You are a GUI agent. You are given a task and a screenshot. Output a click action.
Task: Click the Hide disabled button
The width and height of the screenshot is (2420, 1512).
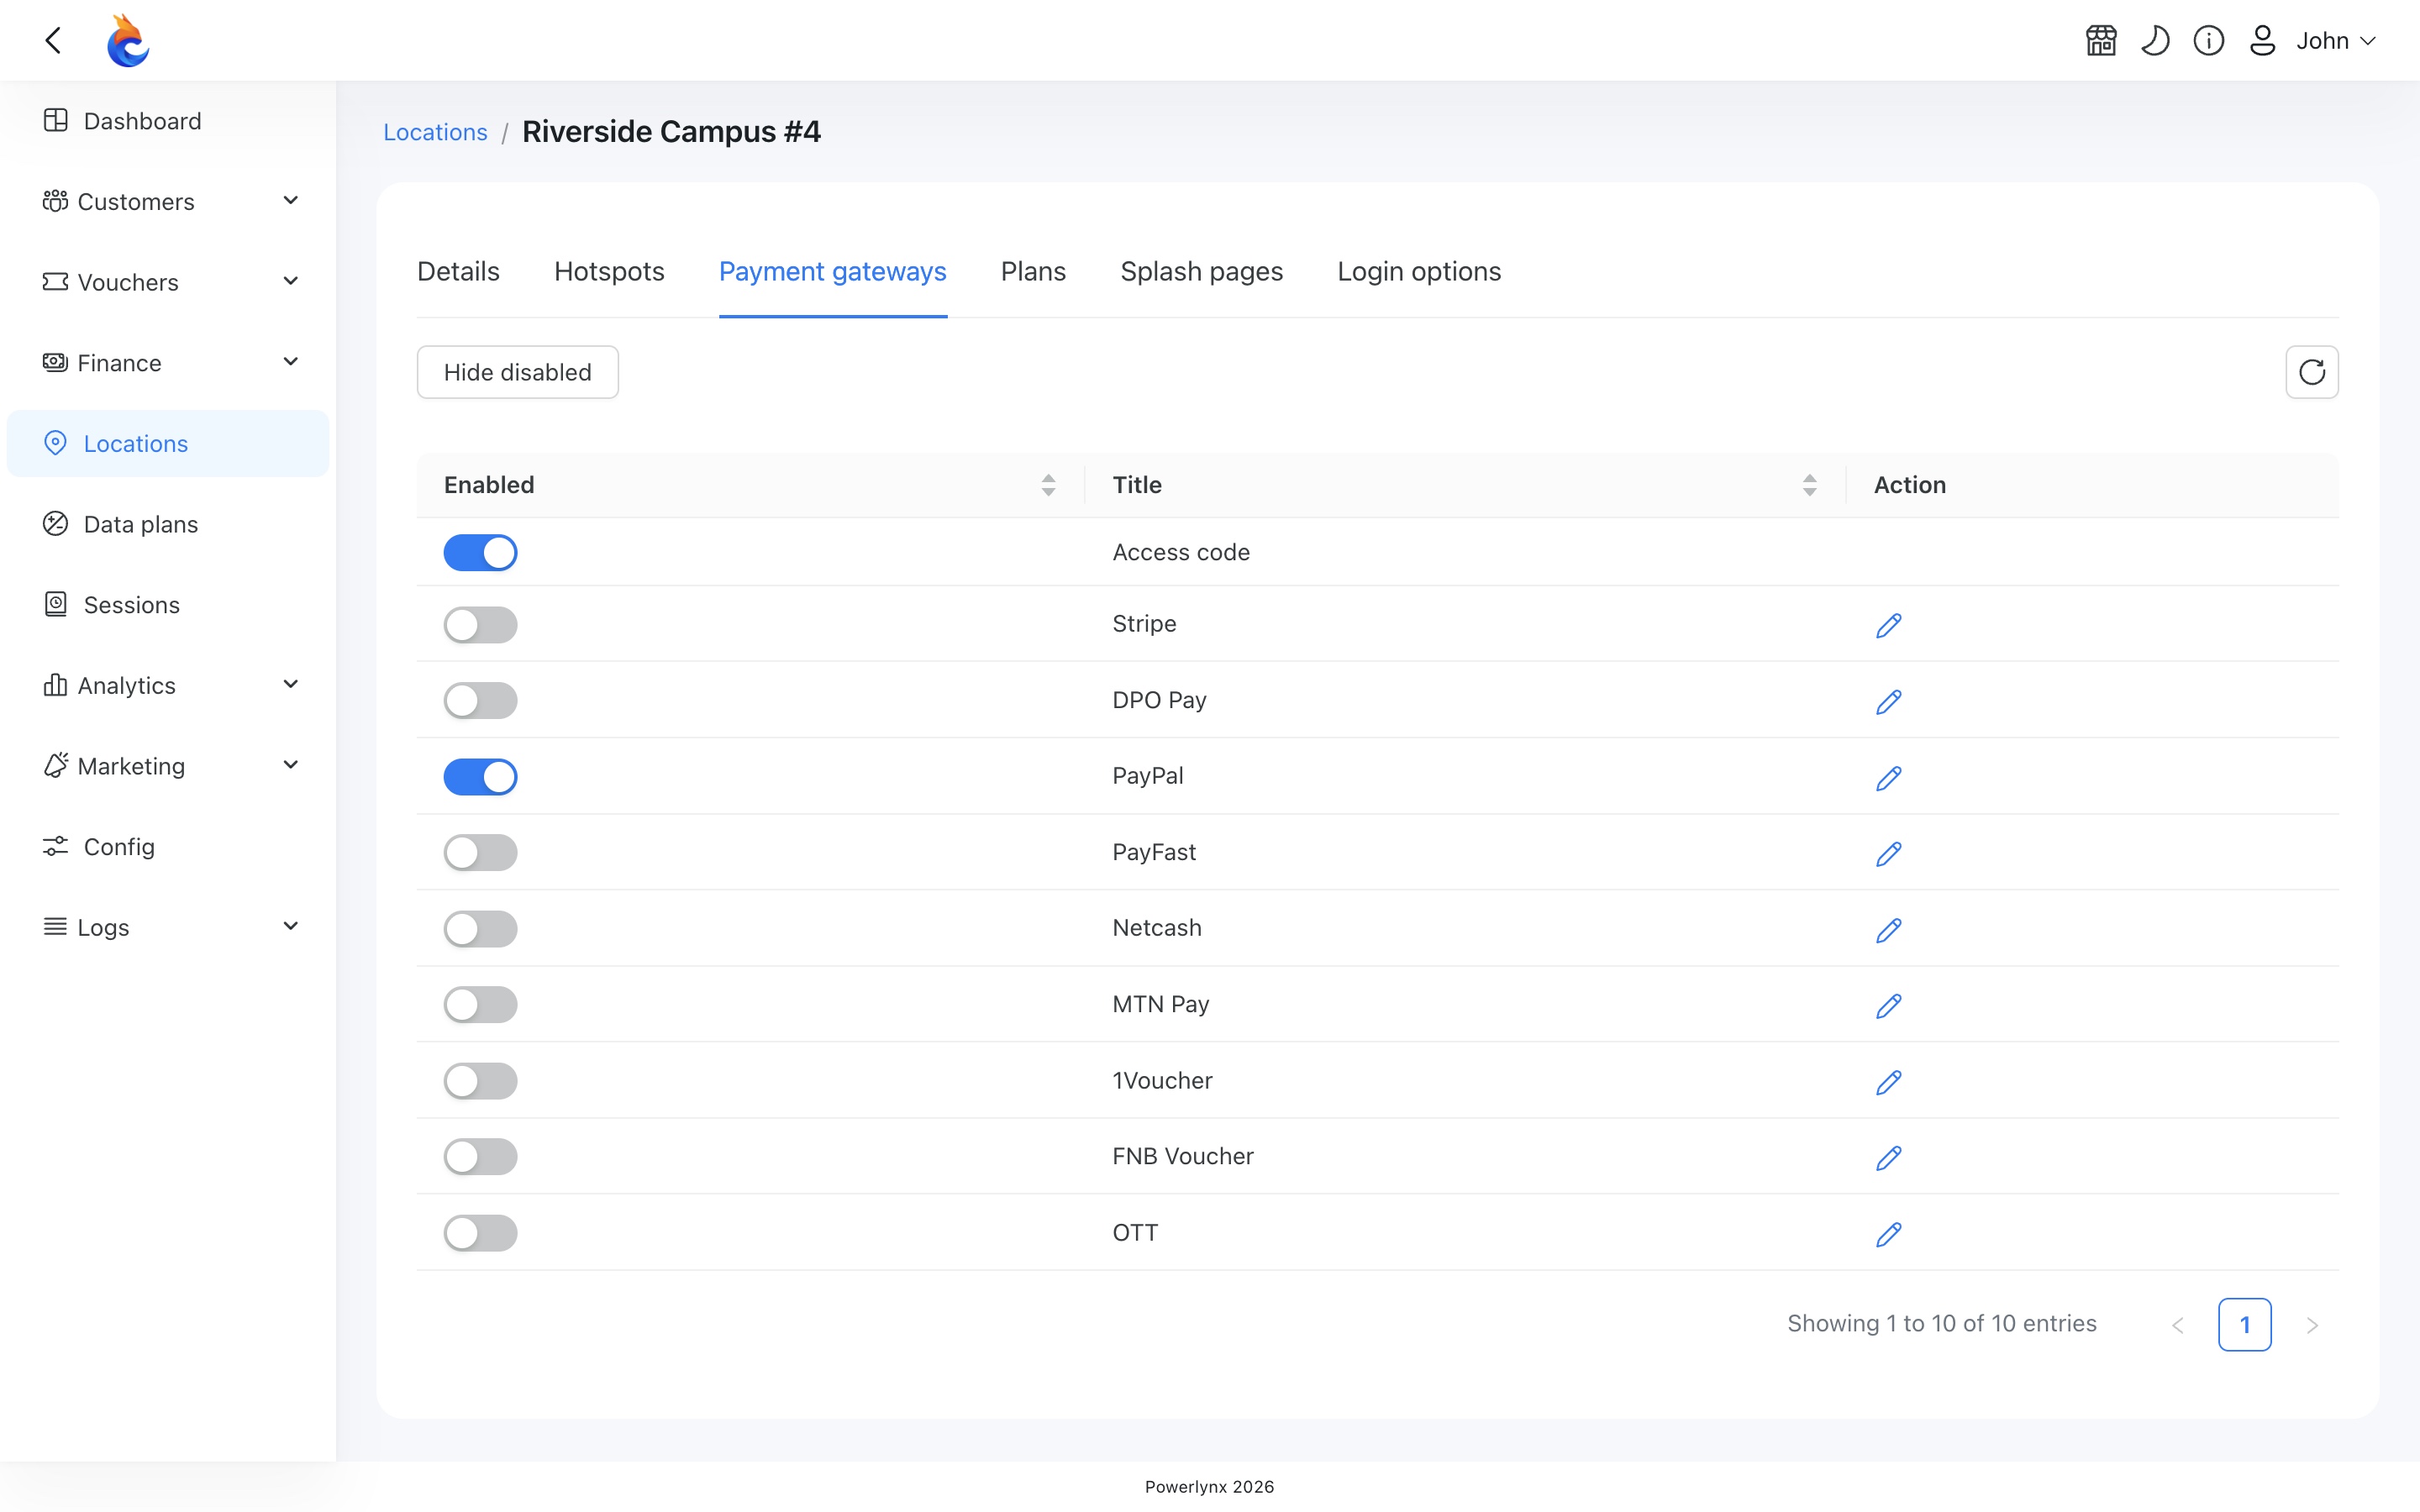517,372
